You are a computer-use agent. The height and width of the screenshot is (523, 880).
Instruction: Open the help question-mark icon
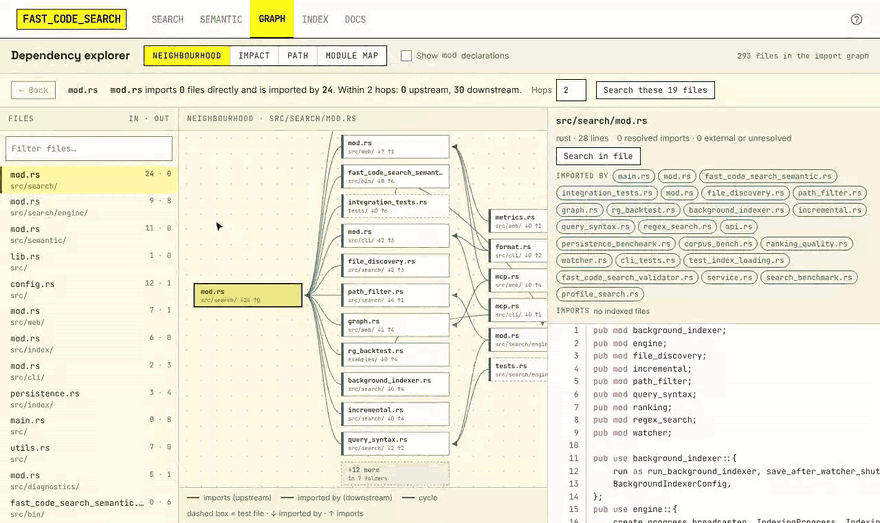[856, 20]
